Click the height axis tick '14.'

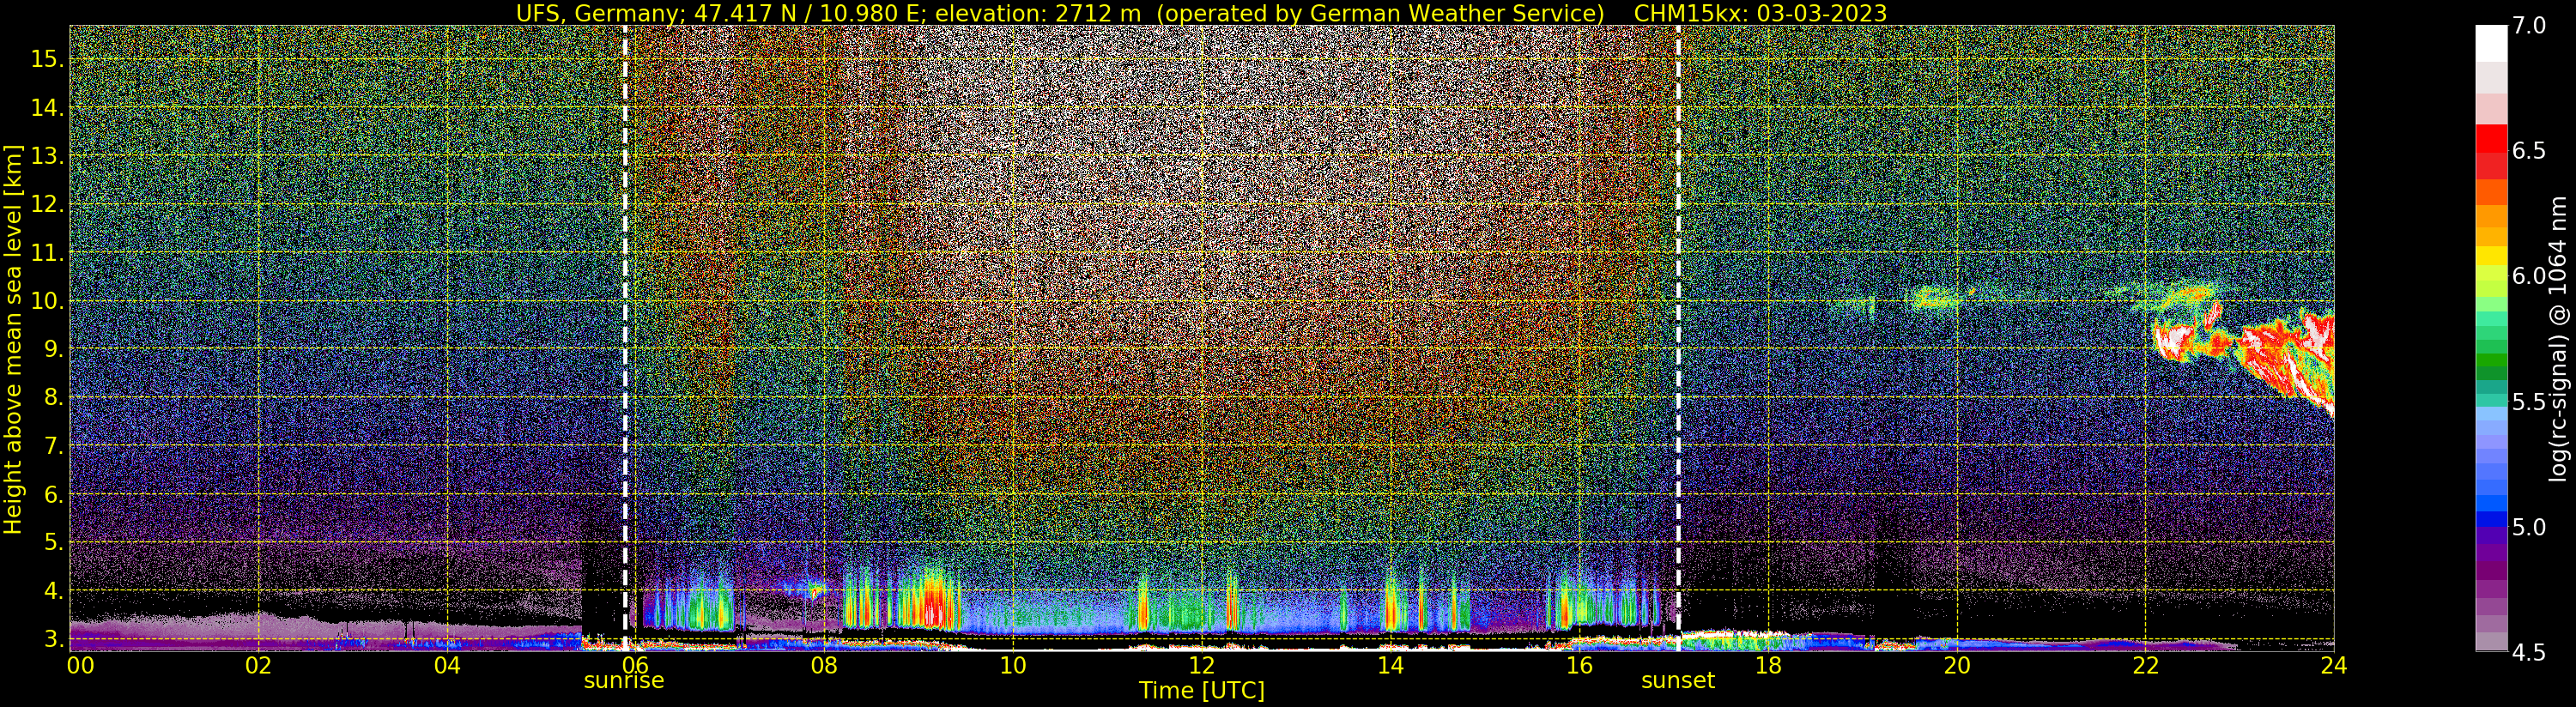tap(47, 107)
